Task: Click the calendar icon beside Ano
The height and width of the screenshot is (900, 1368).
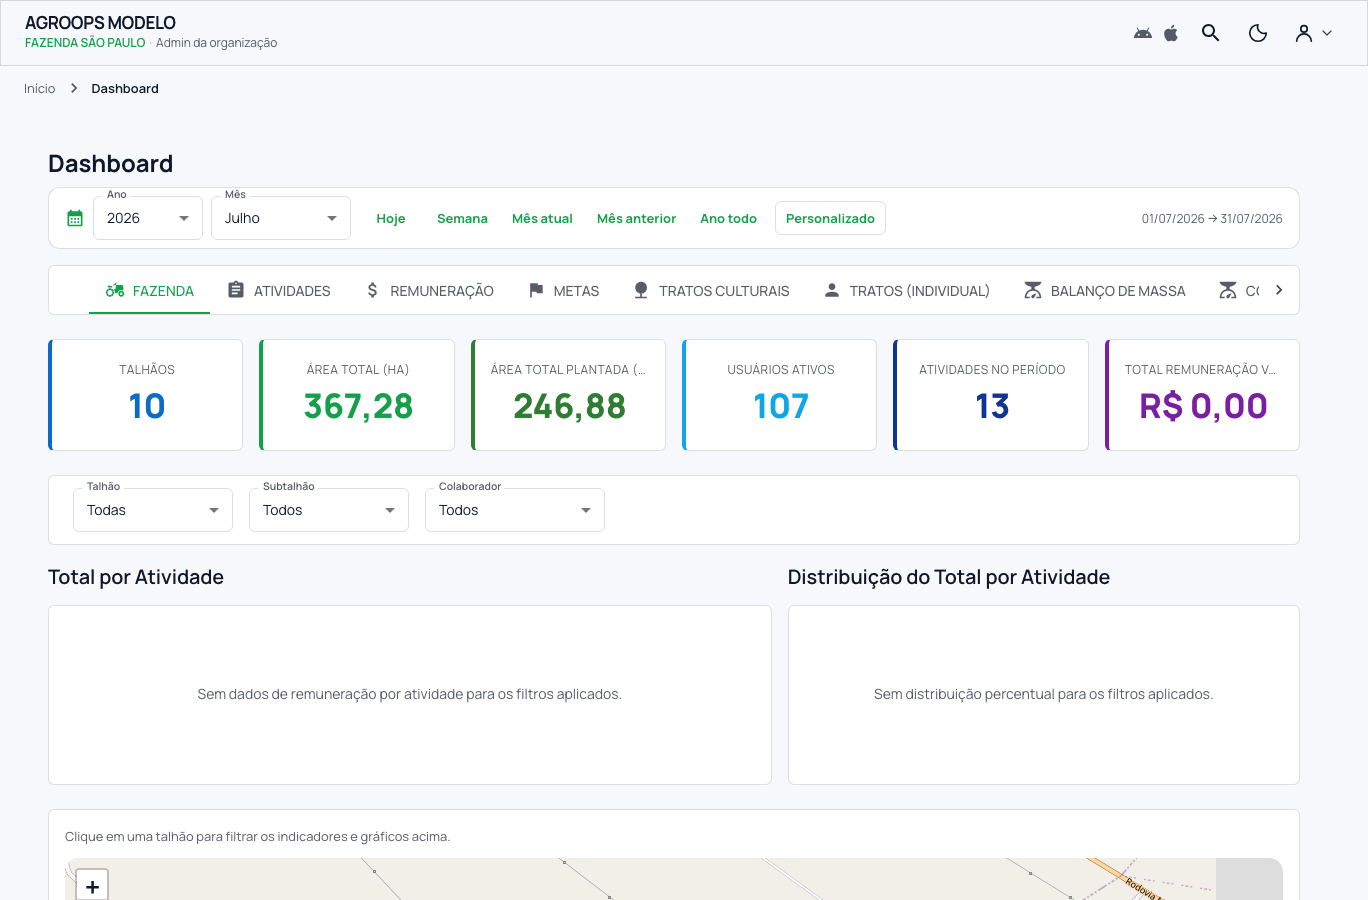Action: 75,218
